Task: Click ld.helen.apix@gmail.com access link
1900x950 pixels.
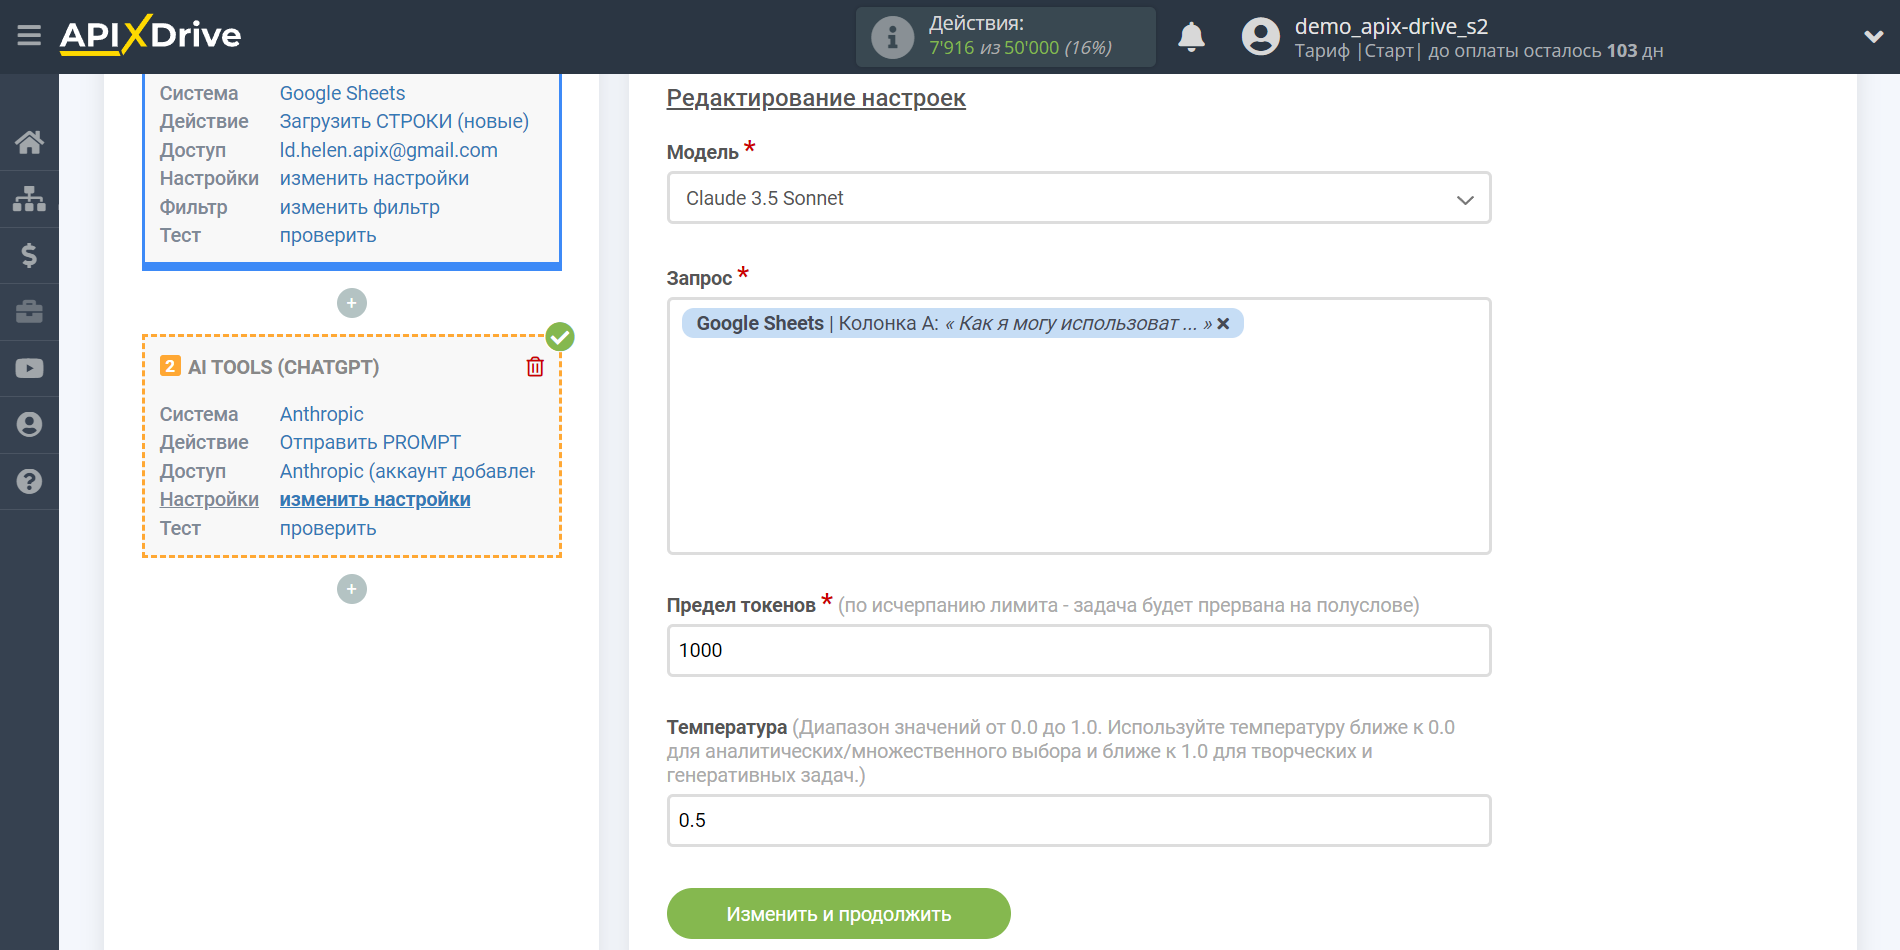Action: (388, 150)
